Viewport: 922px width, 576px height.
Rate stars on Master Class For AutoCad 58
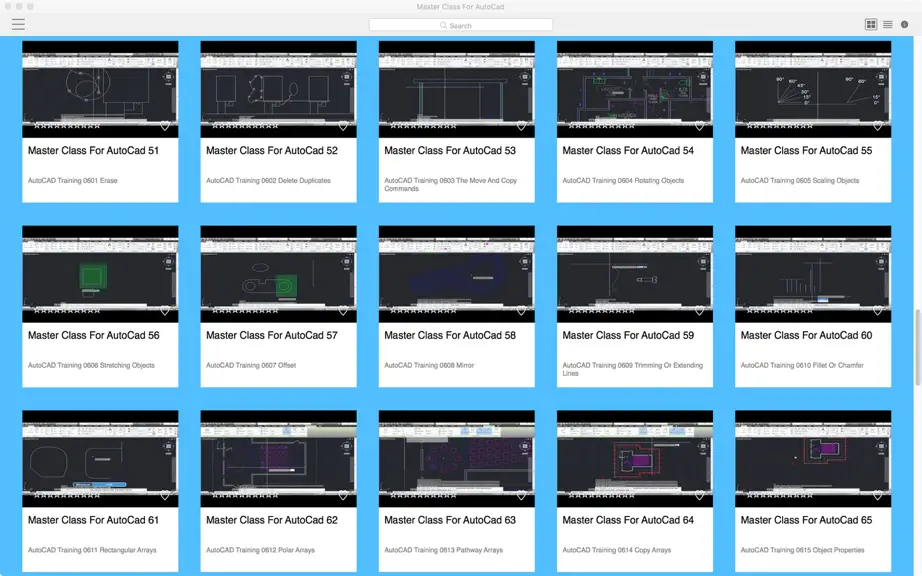coord(423,310)
